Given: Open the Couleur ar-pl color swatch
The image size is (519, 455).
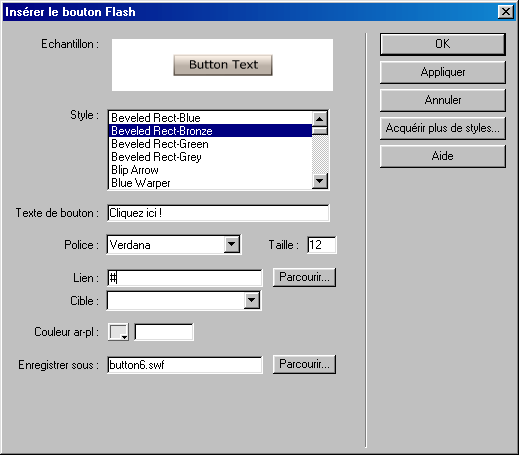Looking at the screenshot, I should click(x=118, y=332).
